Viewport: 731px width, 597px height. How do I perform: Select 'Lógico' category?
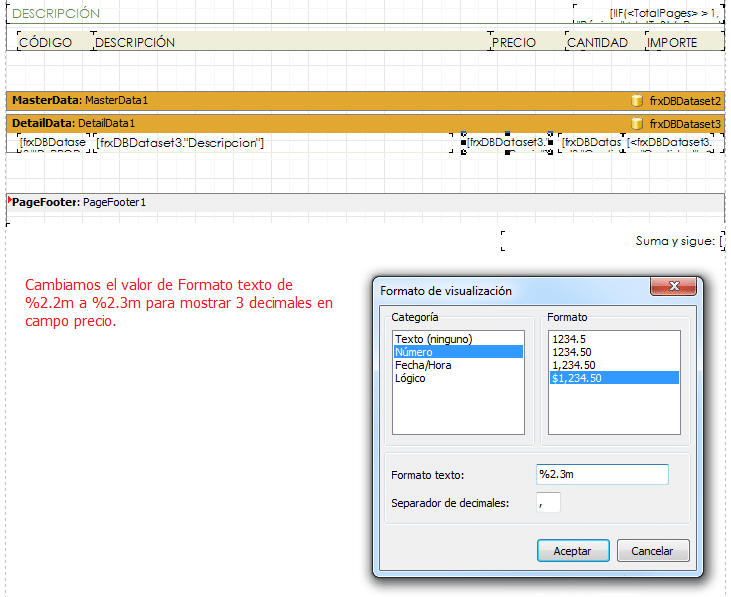pyautogui.click(x=458, y=378)
